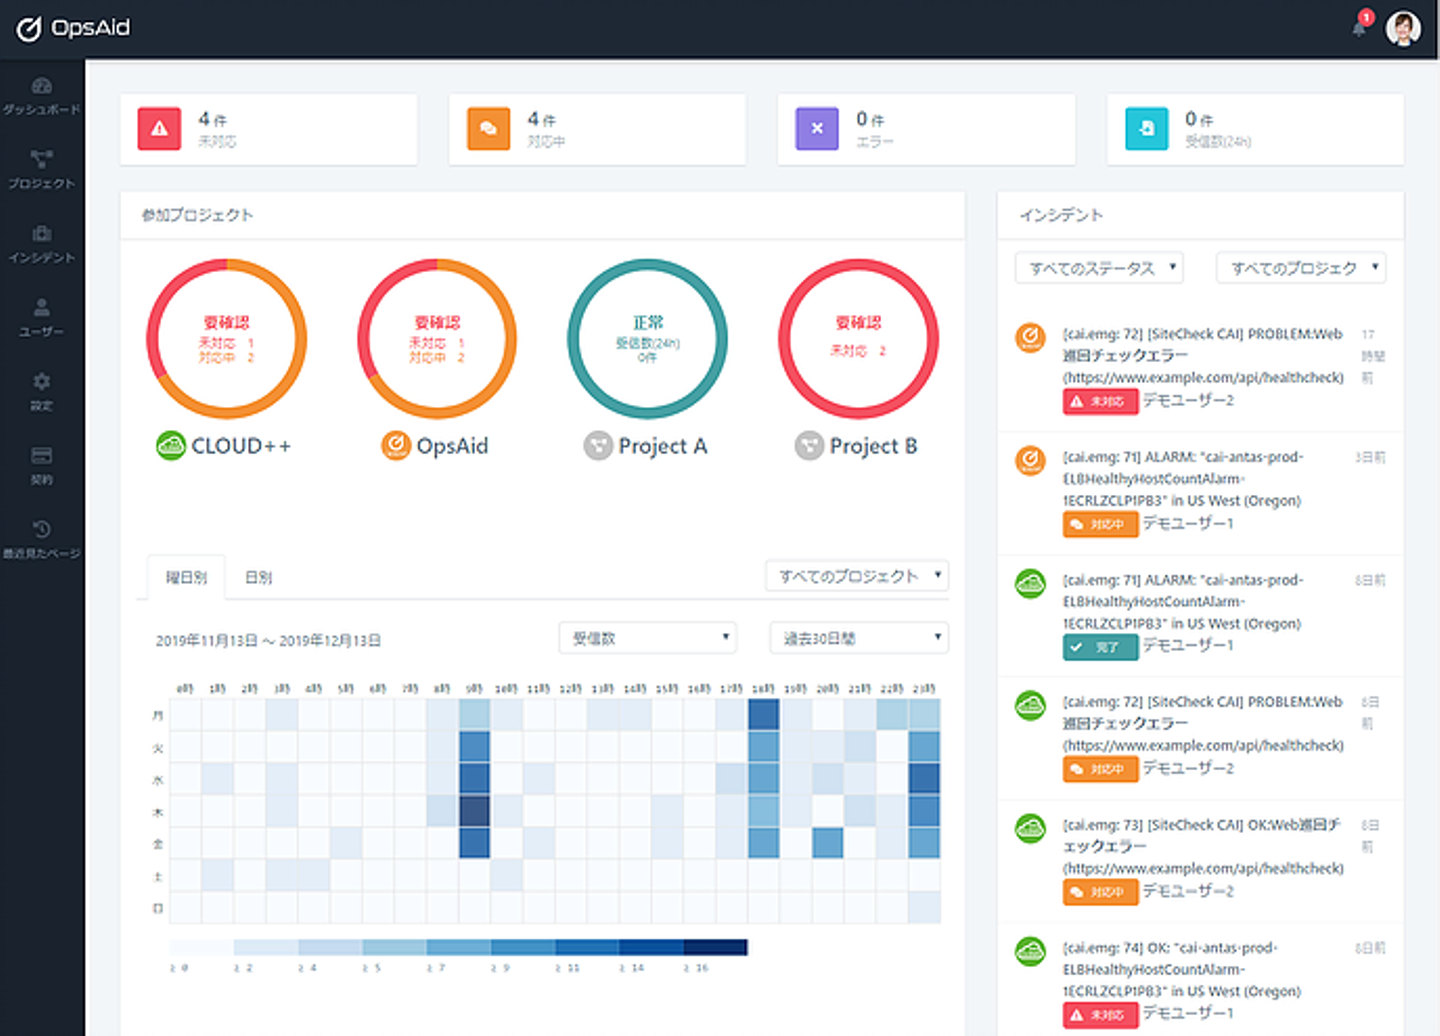Image resolution: width=1440 pixels, height=1036 pixels.
Task: Click cloud icon of cai.emg:74 incident
Action: click(1030, 951)
